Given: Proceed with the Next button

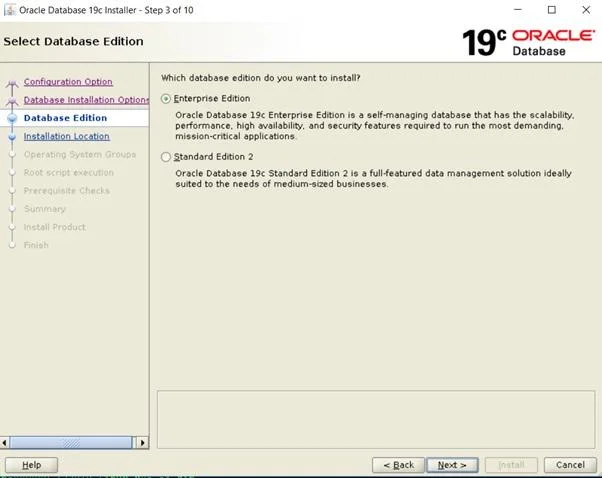Looking at the screenshot, I should point(452,465).
